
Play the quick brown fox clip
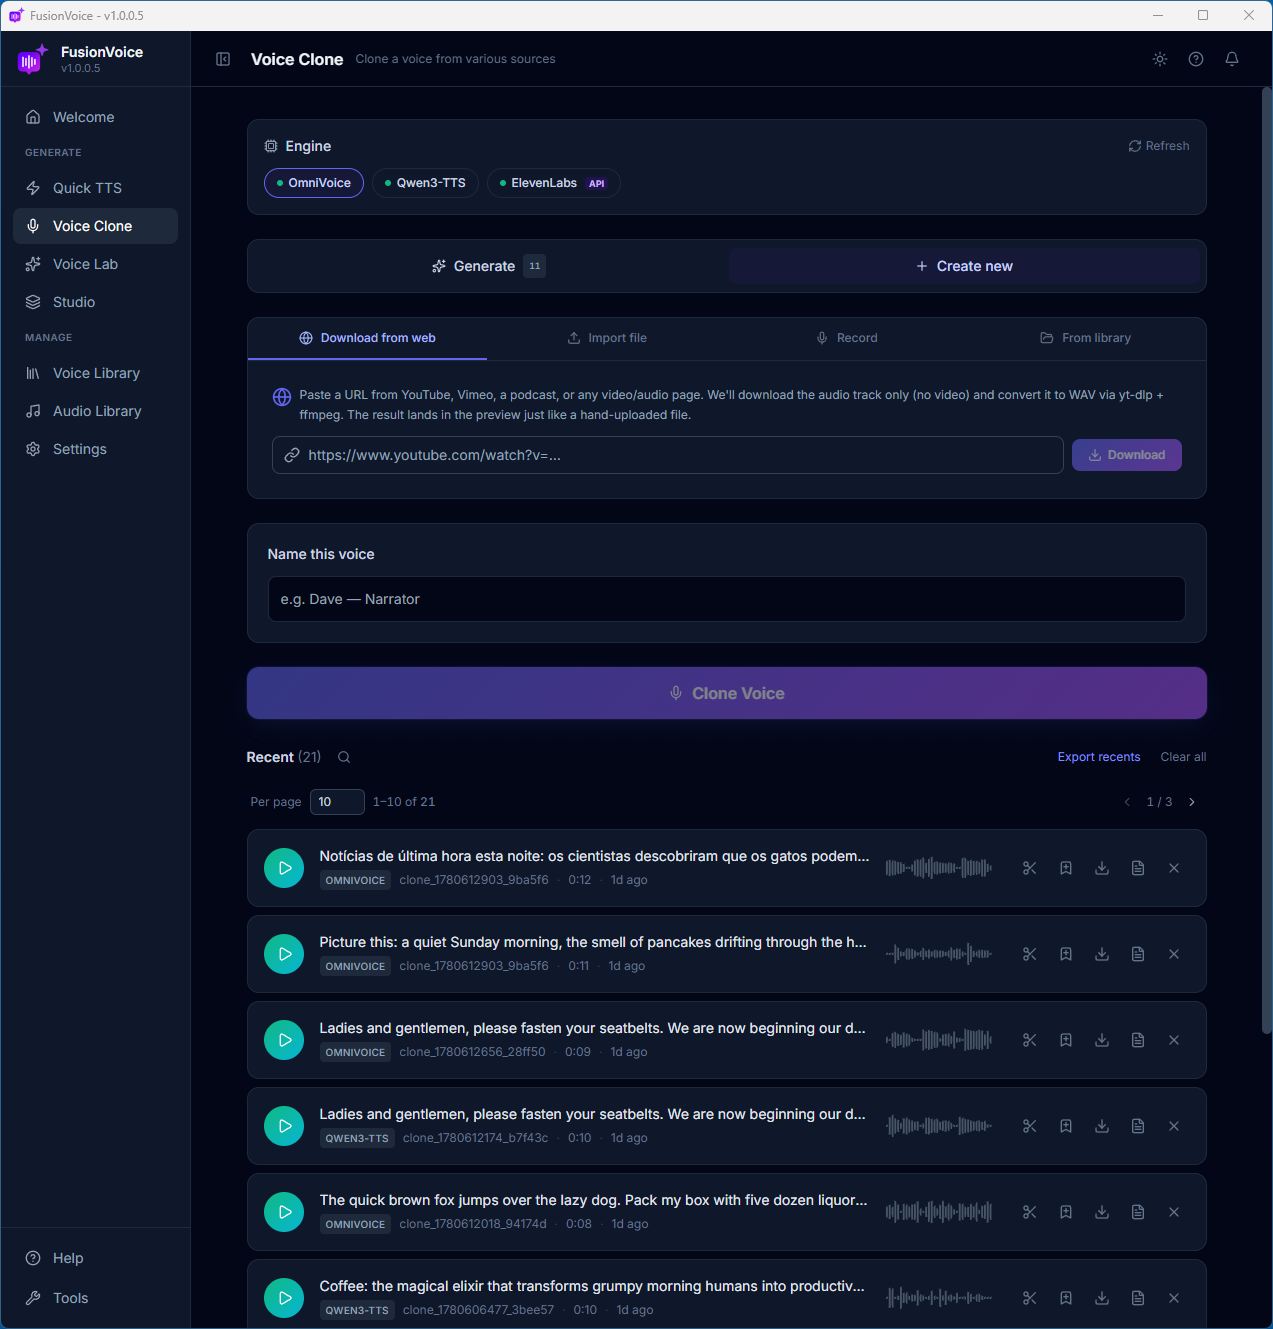284,1212
